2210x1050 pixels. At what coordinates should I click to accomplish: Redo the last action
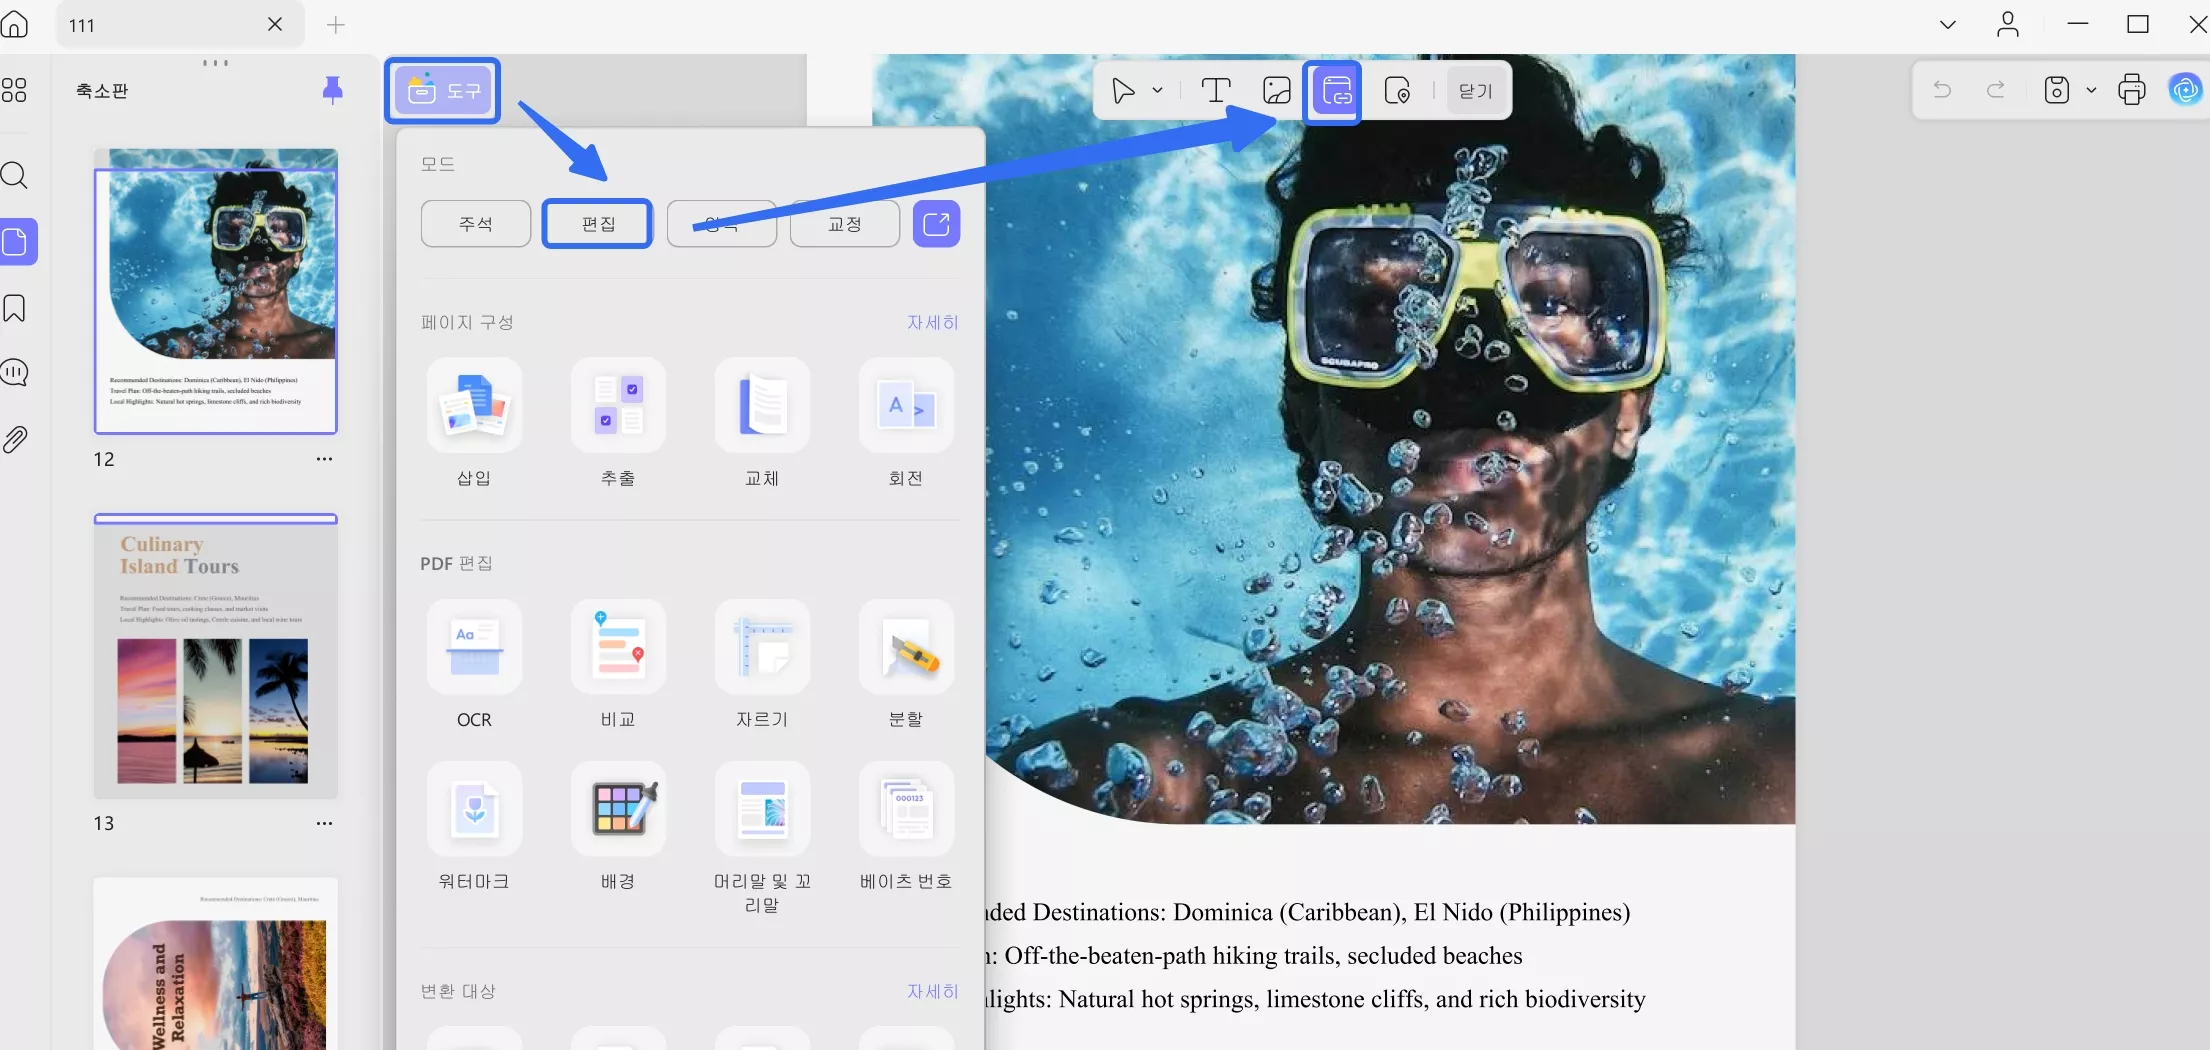coord(1996,90)
